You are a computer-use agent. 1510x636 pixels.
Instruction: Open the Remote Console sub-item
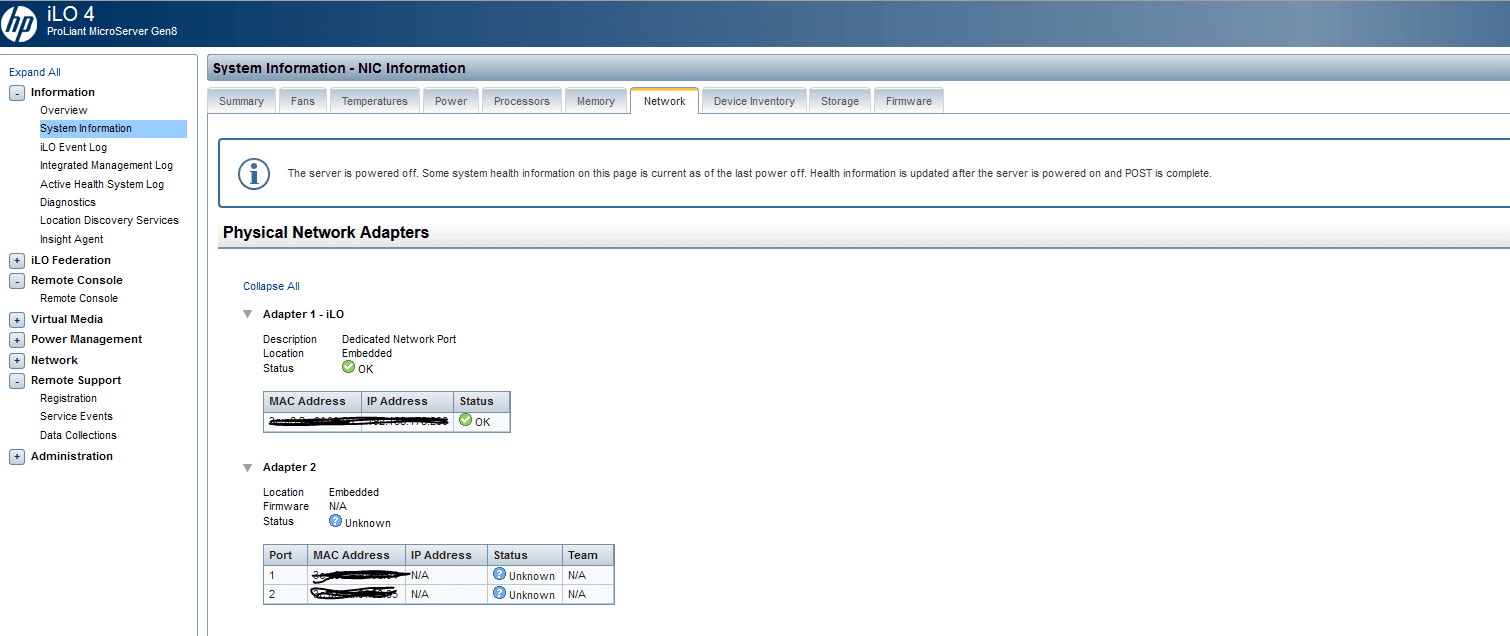(79, 298)
